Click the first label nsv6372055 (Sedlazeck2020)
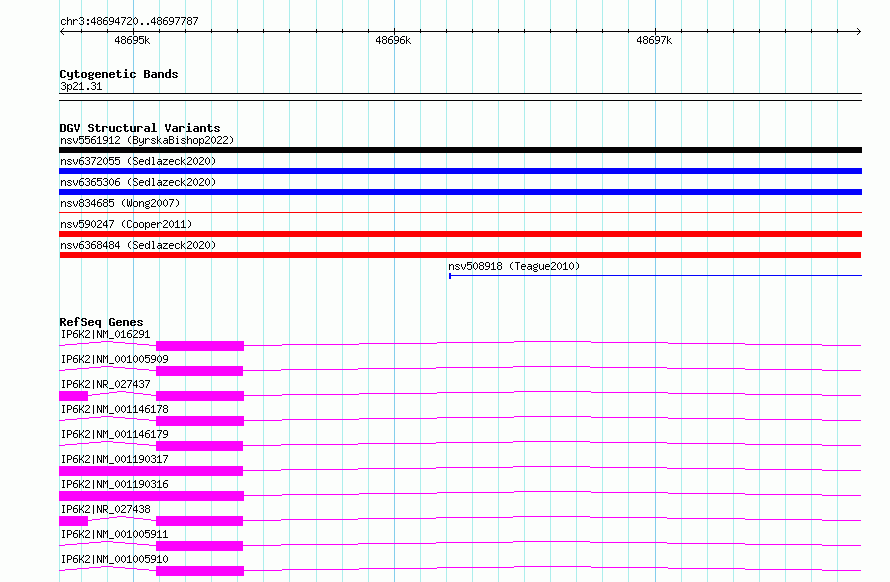The height and width of the screenshot is (582, 890). tap(138, 161)
